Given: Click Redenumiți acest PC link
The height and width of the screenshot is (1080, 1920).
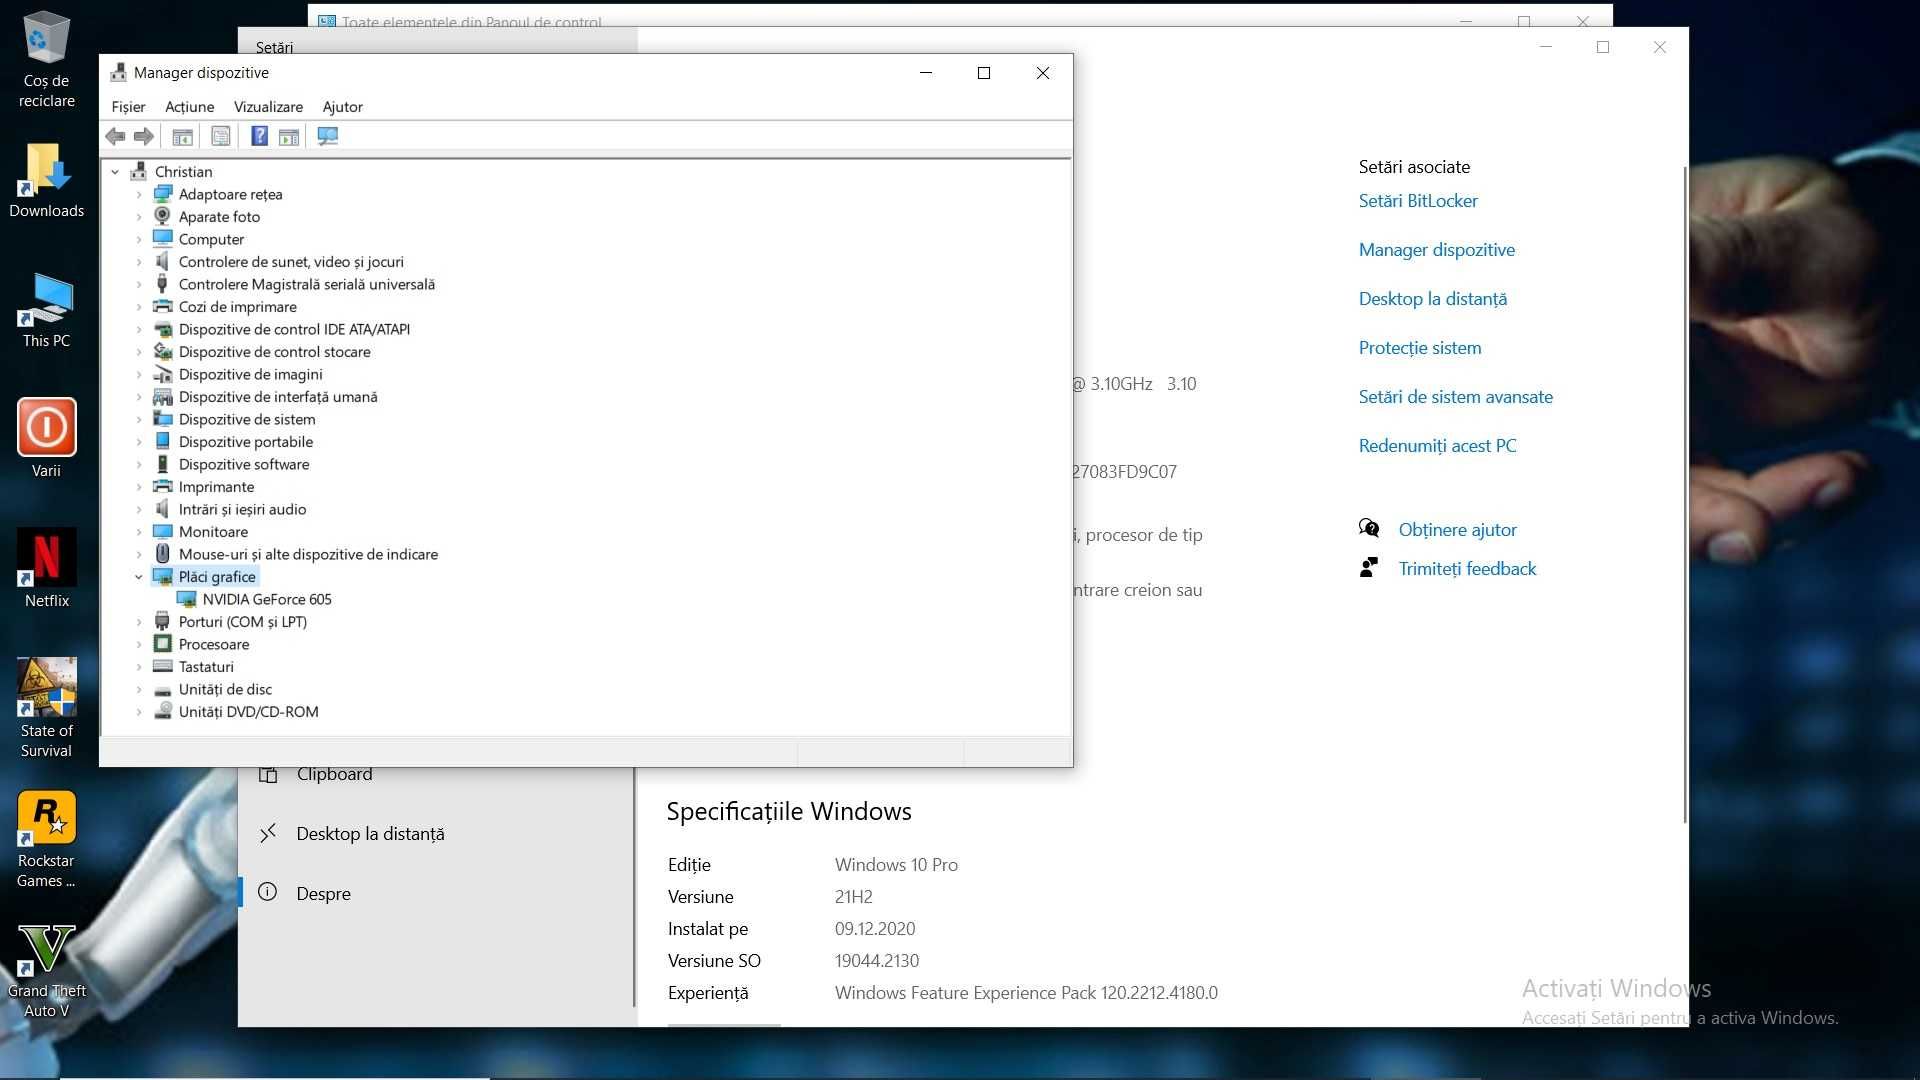Looking at the screenshot, I should coord(1437,446).
